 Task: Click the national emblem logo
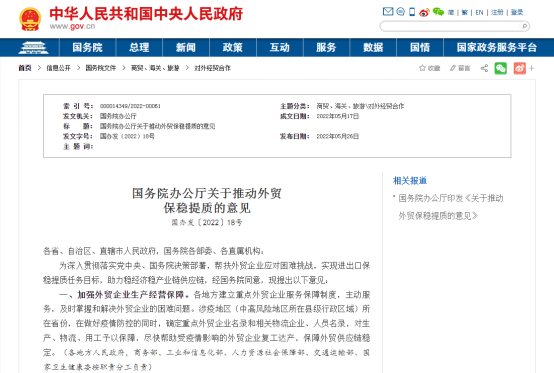[x=30, y=19]
